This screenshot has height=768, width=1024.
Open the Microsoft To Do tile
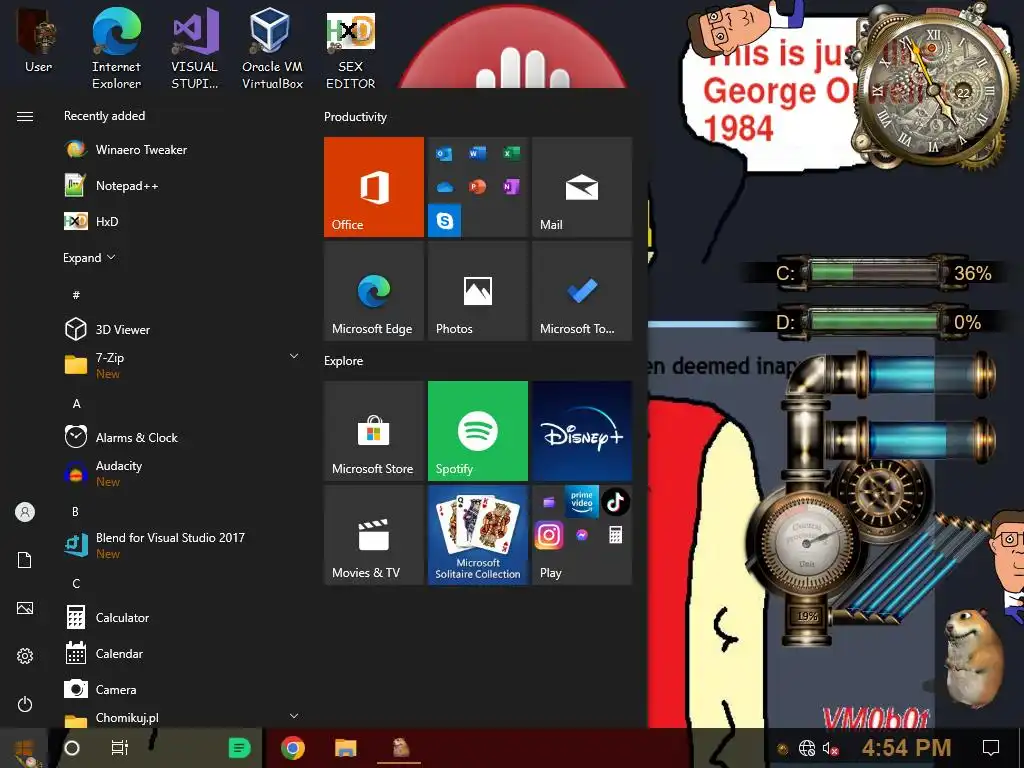582,291
